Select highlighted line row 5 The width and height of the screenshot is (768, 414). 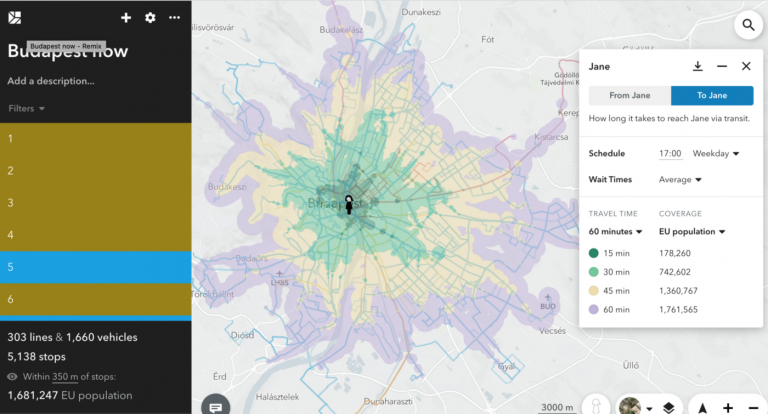point(96,267)
